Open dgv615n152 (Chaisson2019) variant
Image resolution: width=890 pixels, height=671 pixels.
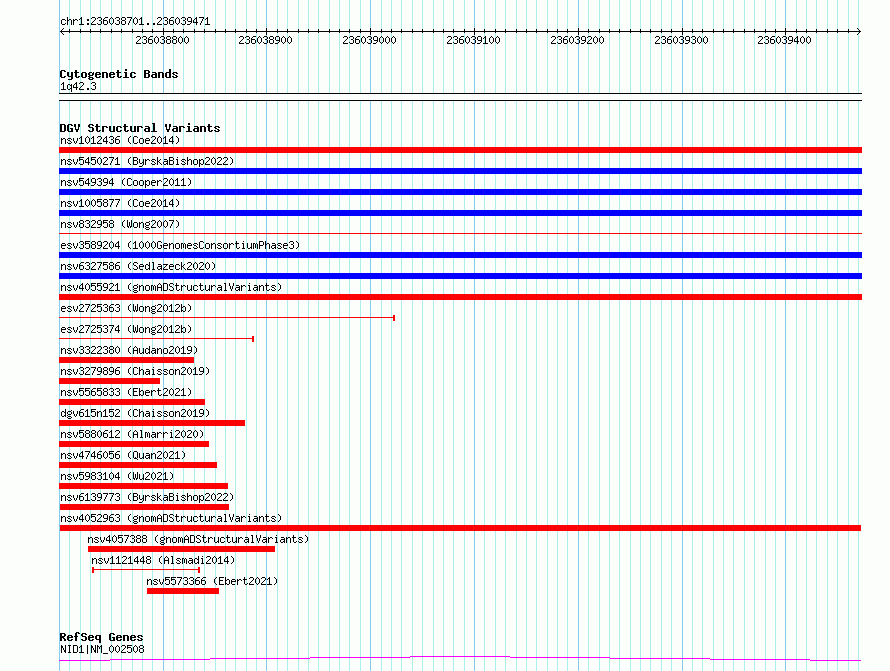135,413
